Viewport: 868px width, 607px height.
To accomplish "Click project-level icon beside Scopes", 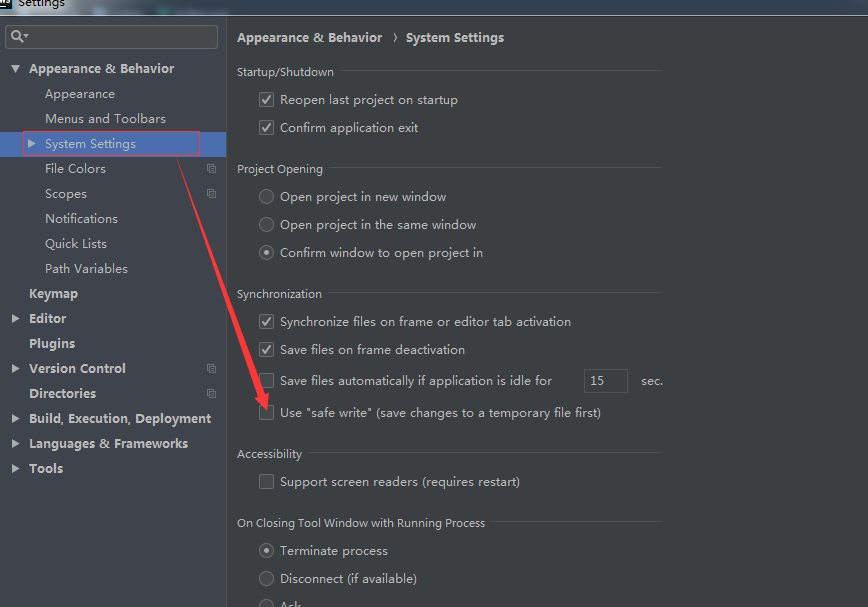I will 211,194.
